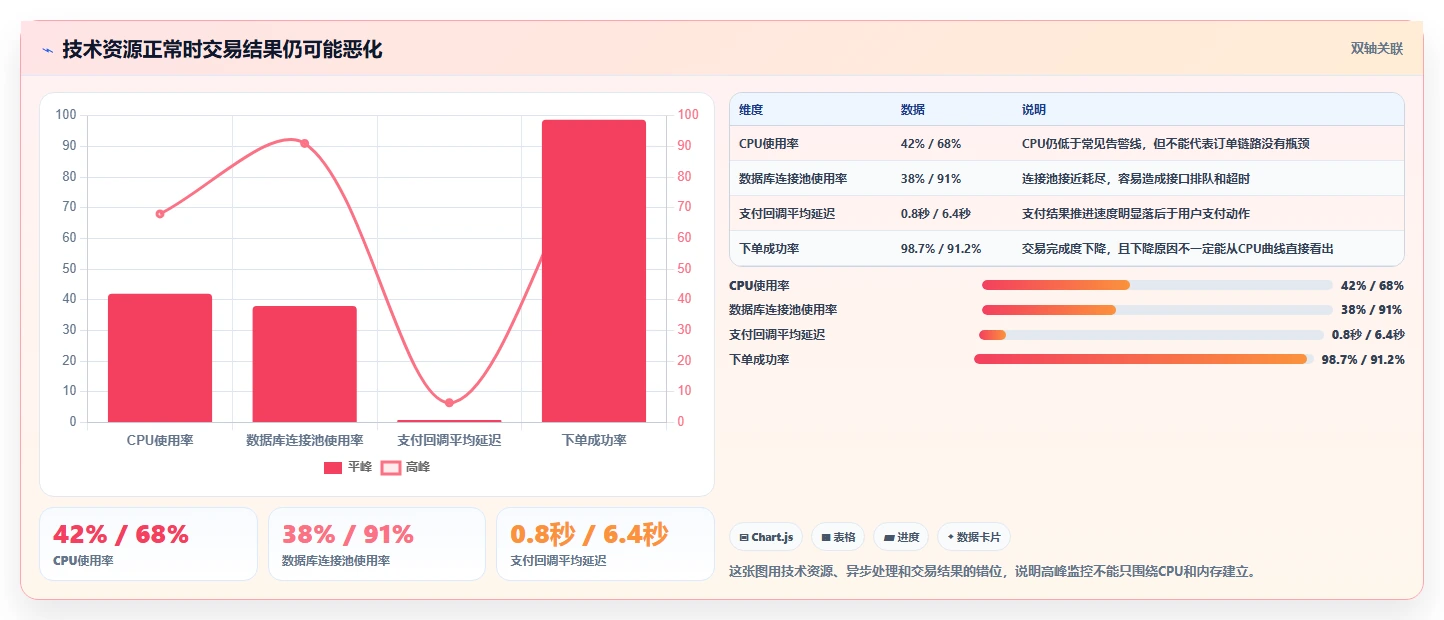Click the footer sentence starting with 这张图用技术资源
1444x620 pixels.
(x=992, y=572)
